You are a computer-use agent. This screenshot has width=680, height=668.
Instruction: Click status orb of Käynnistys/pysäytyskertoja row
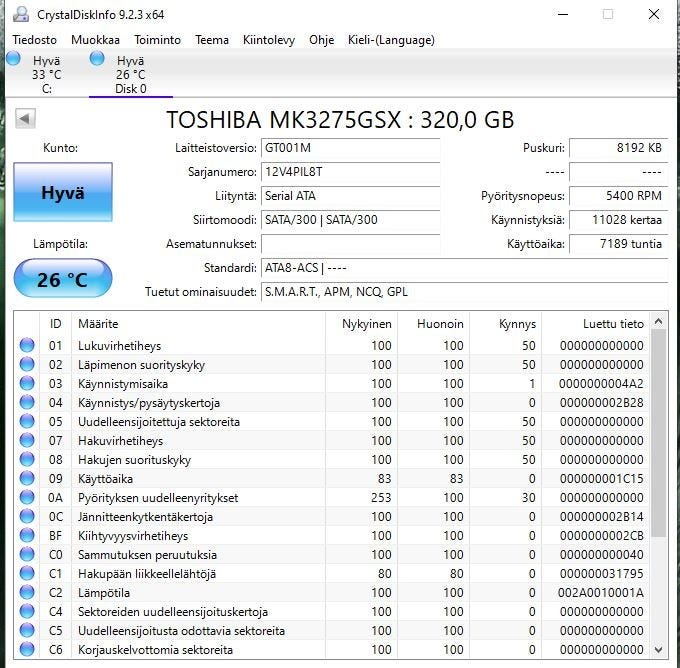pos(27,403)
